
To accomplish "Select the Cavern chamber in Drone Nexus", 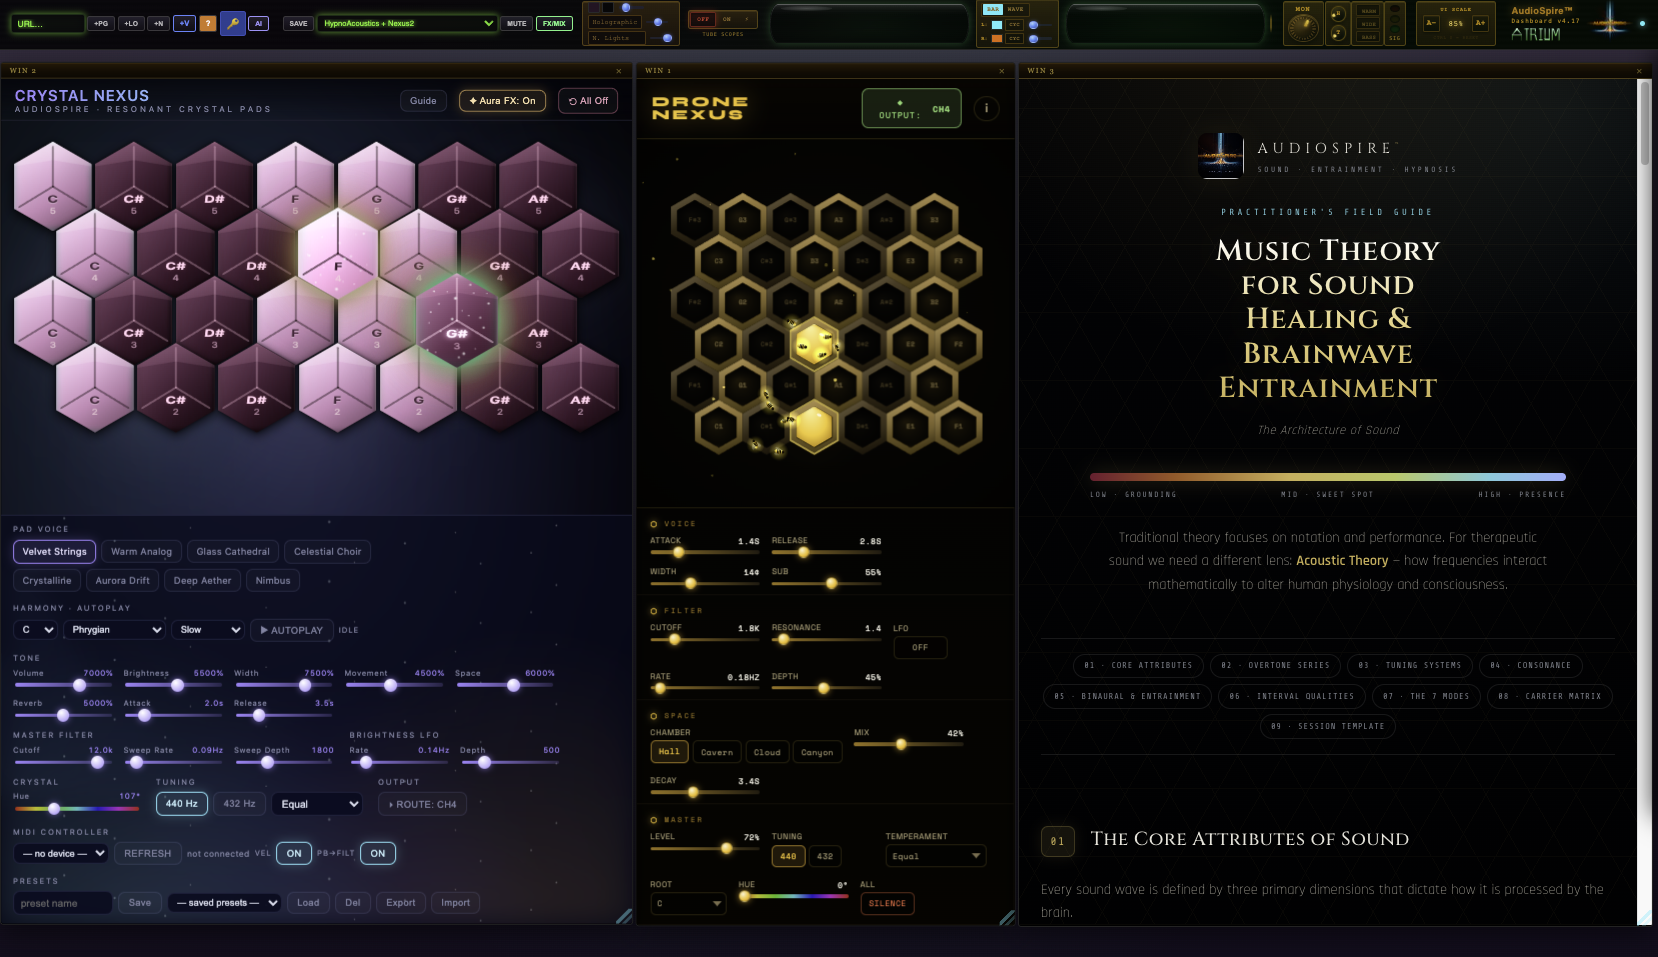I will [717, 752].
